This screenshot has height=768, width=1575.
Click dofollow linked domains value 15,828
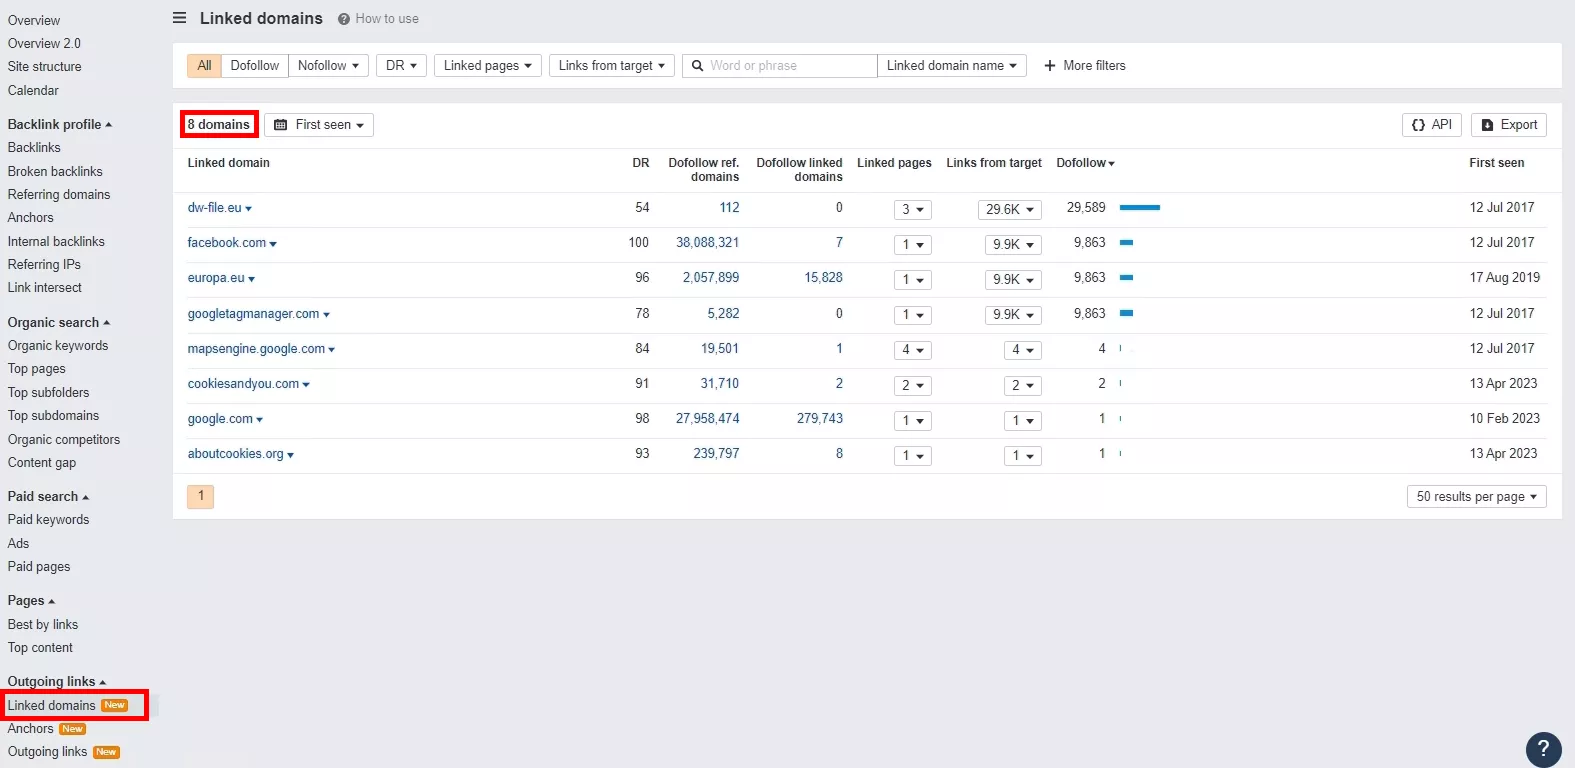tap(824, 278)
